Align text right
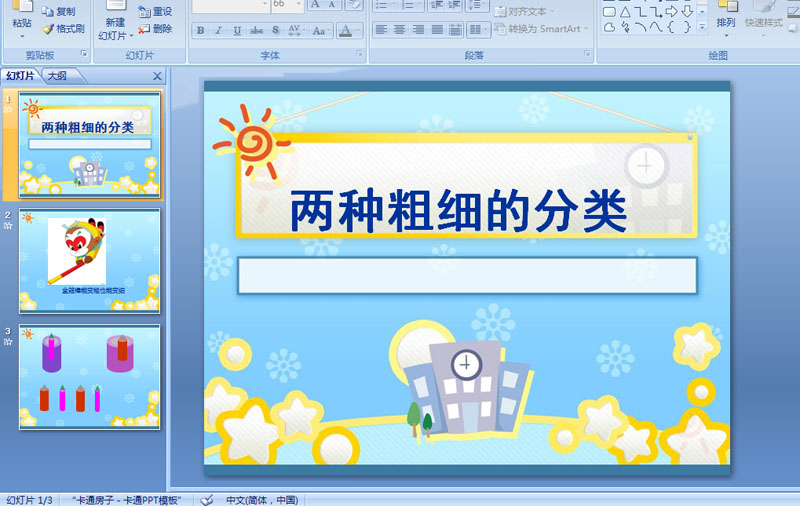The height and width of the screenshot is (506, 800). click(418, 30)
